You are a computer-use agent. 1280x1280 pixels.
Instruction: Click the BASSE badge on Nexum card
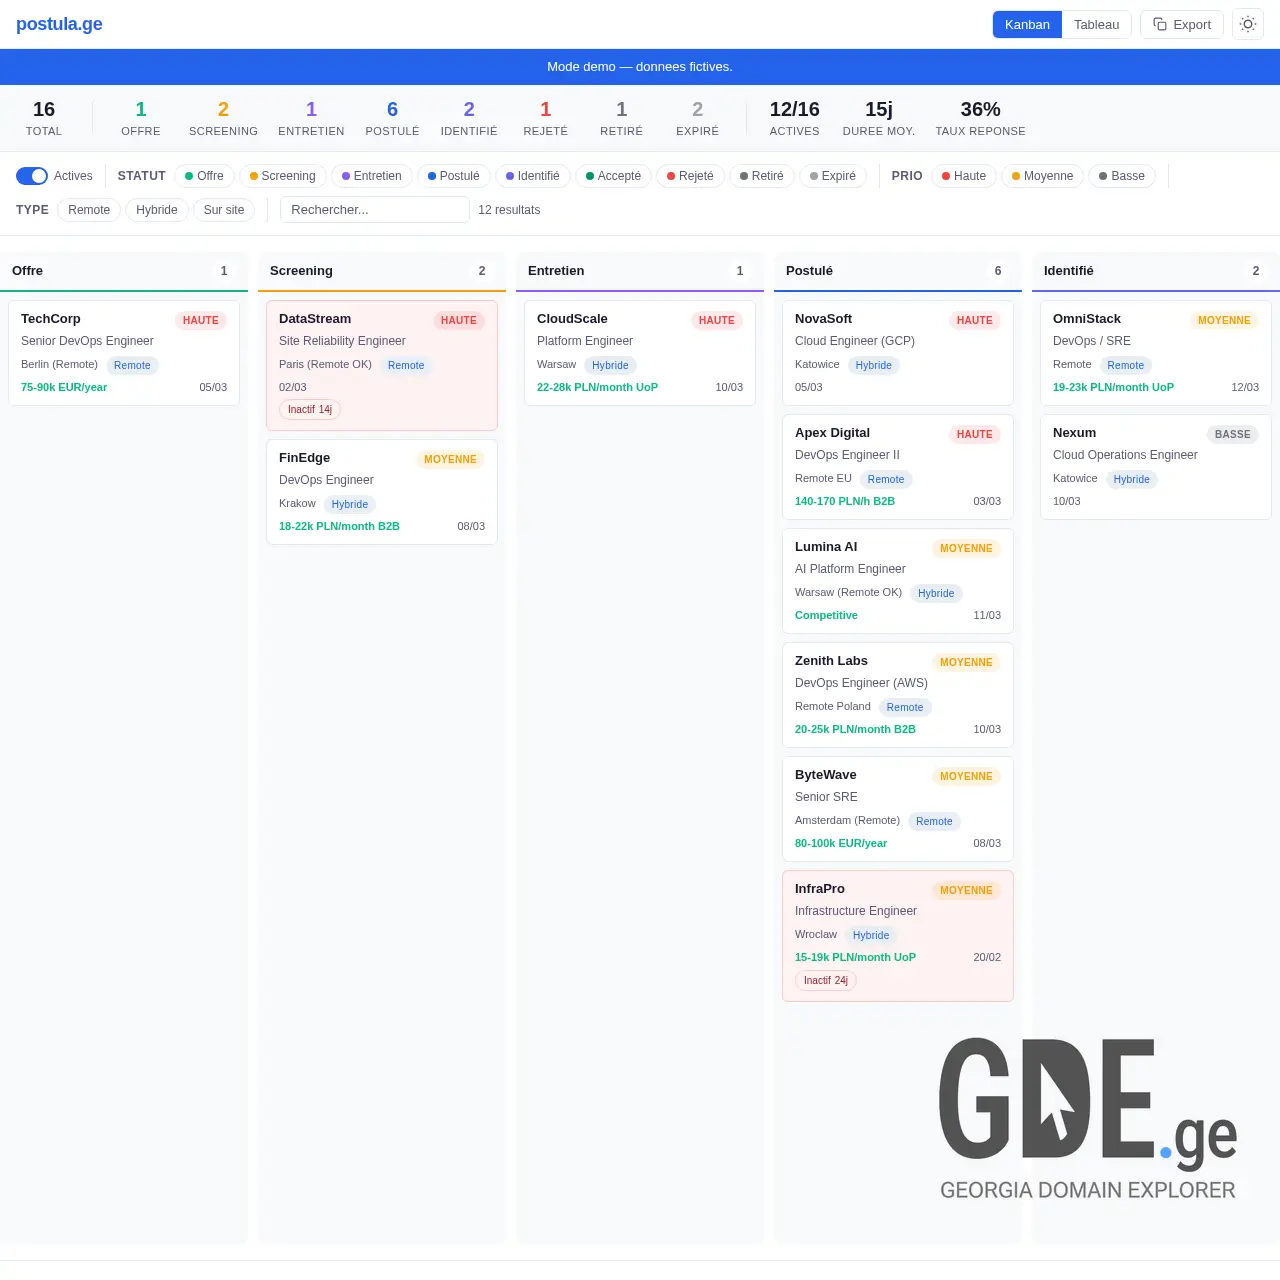tap(1233, 435)
